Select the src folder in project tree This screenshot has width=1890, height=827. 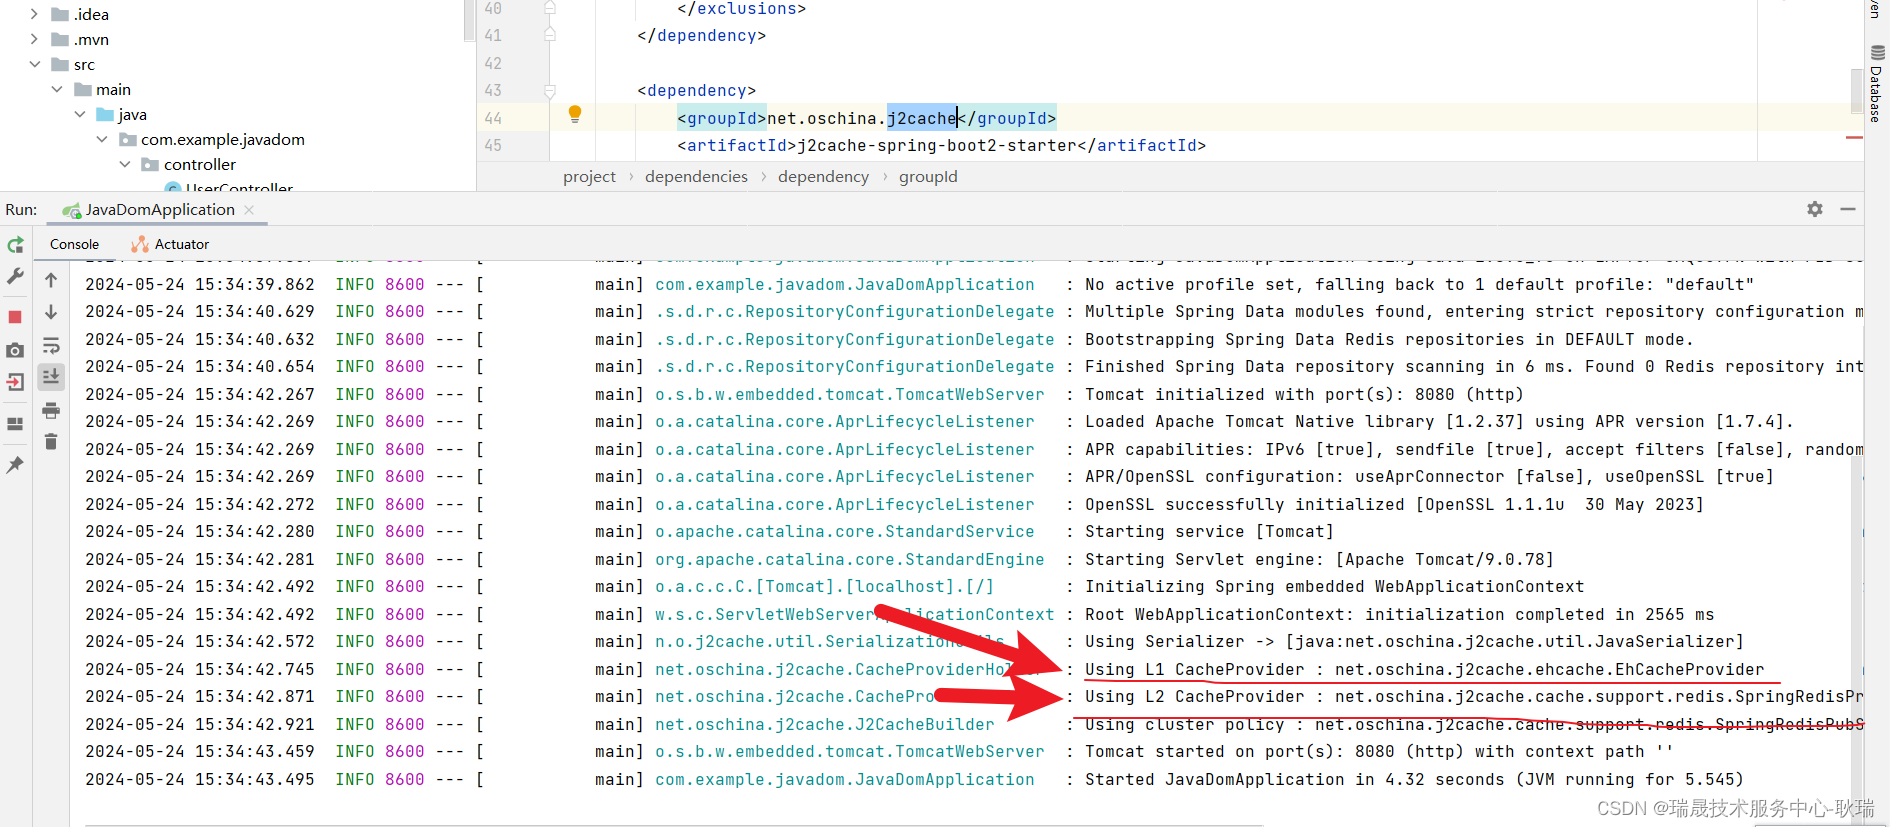coord(84,64)
